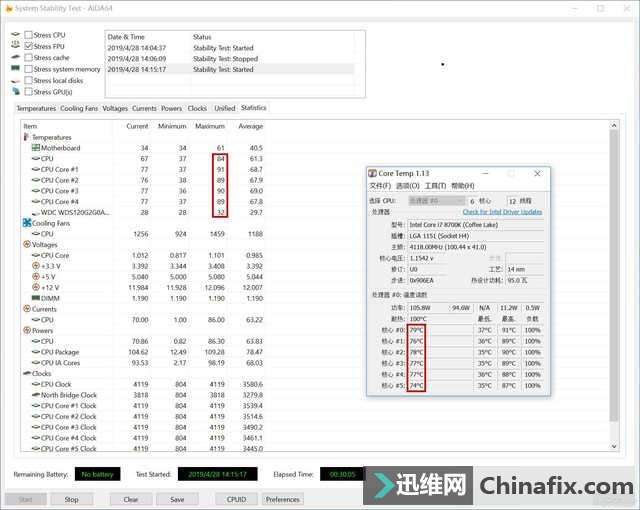640x510 pixels.
Task: Click the Temperatures group icon
Action: pos(26,137)
